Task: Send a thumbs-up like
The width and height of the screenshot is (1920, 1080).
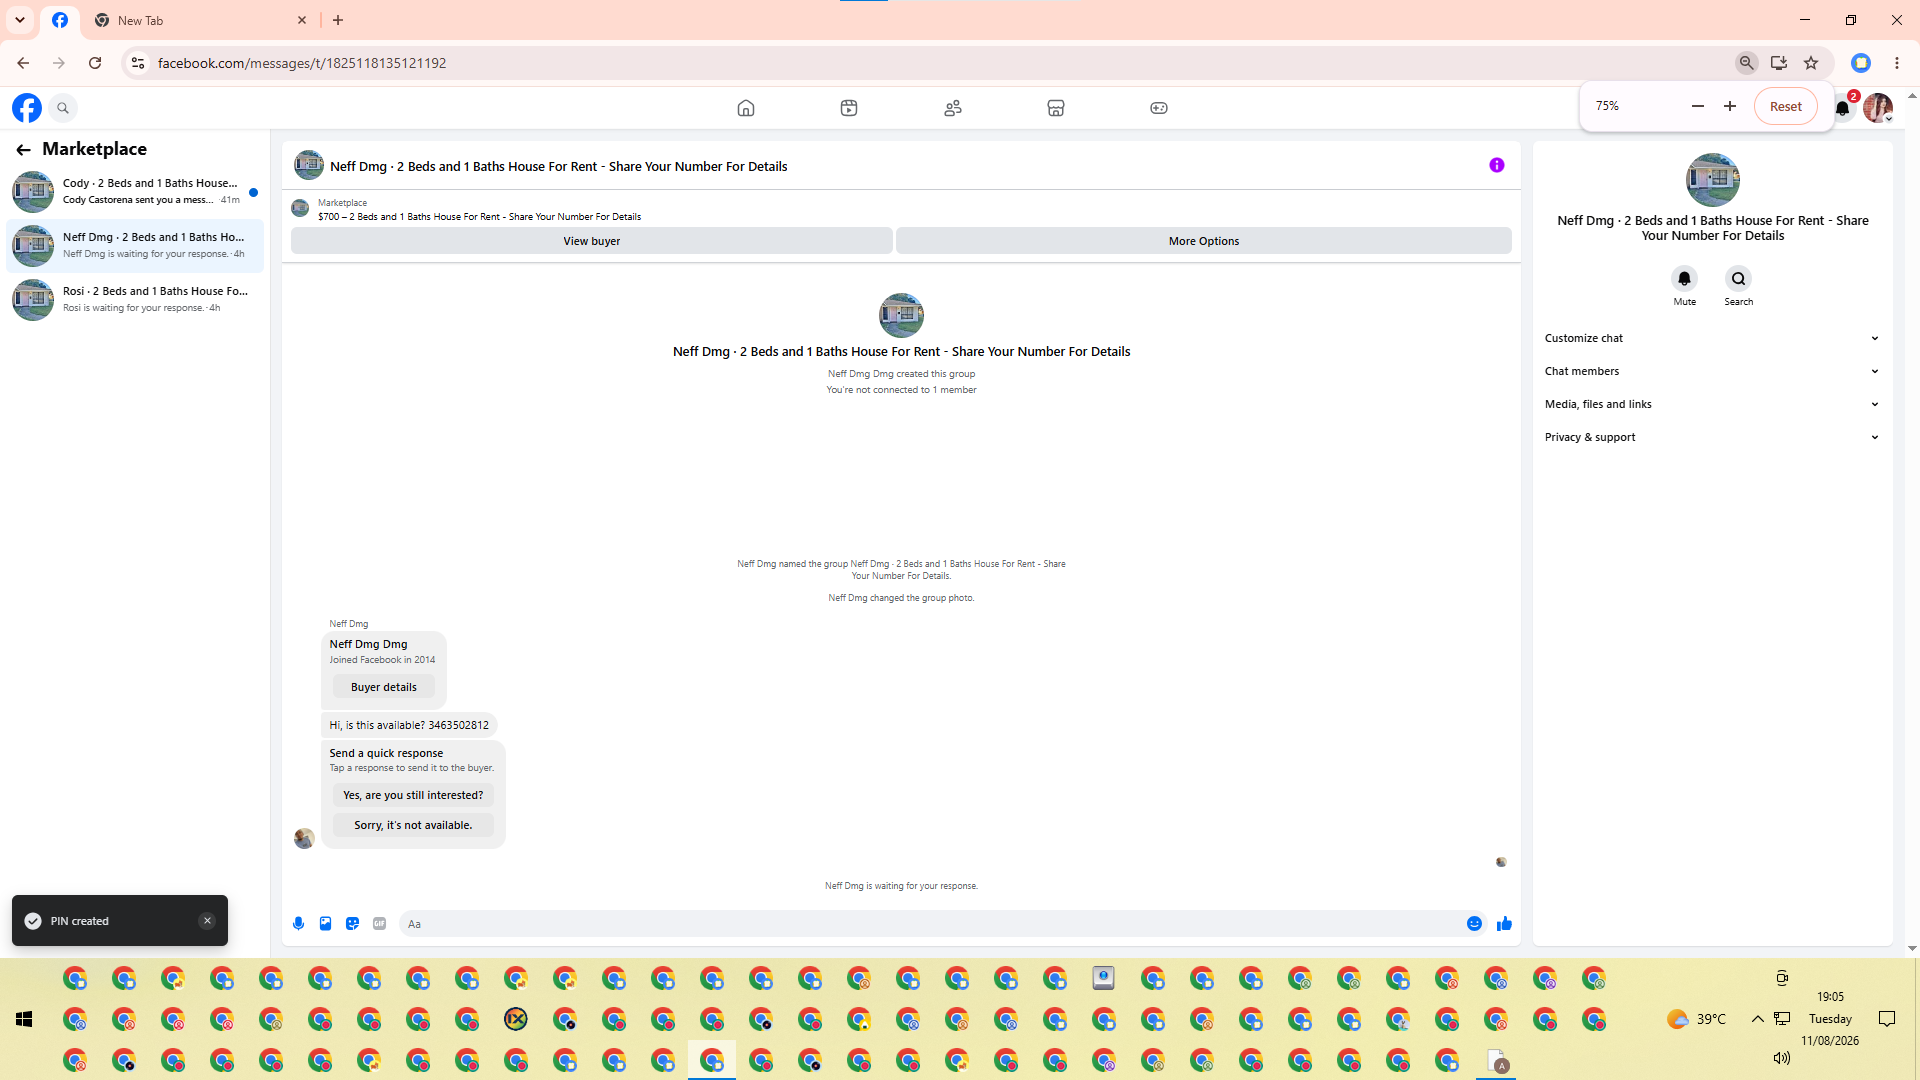Action: pyautogui.click(x=1504, y=924)
